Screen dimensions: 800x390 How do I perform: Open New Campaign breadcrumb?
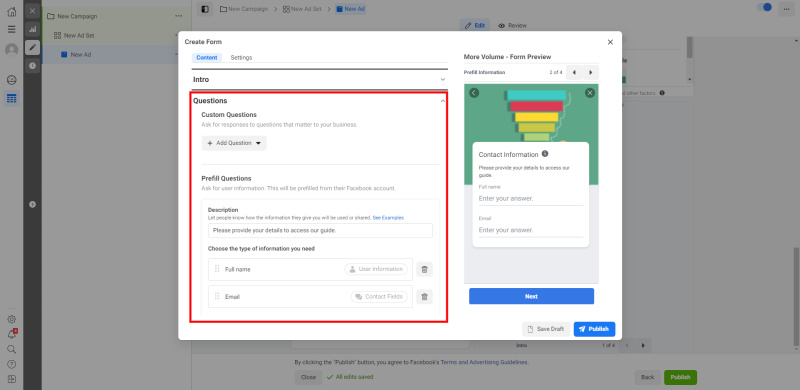(x=243, y=9)
